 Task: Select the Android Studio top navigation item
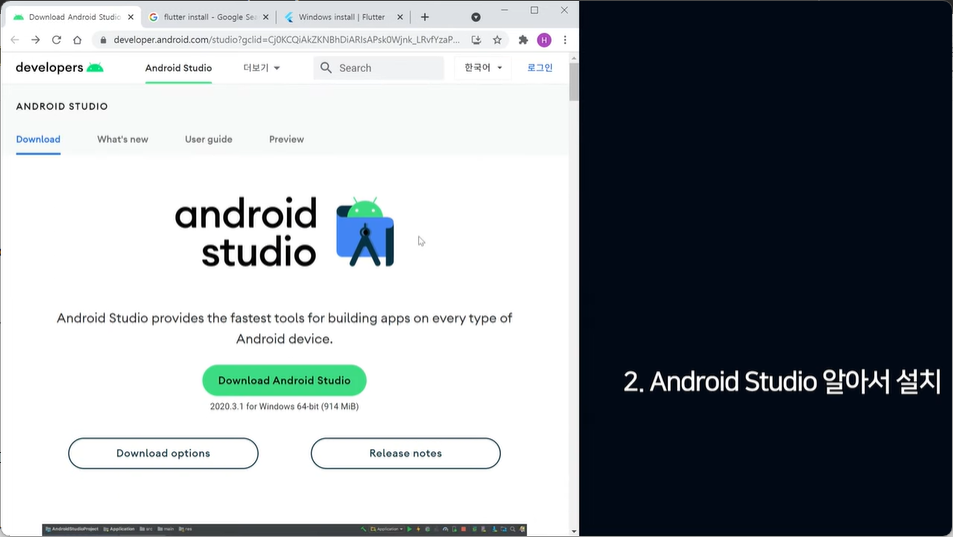coord(178,68)
